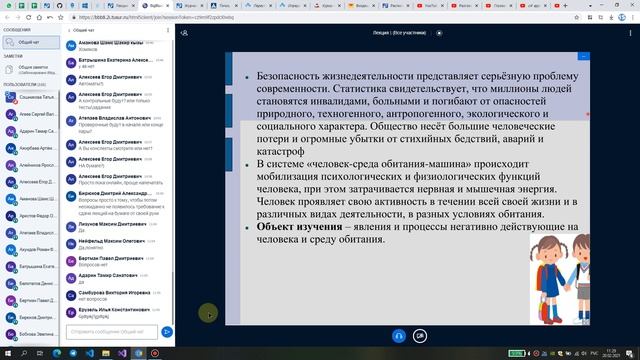
Task: Select user Ахундов Роман in the user list
Action: 30,249
